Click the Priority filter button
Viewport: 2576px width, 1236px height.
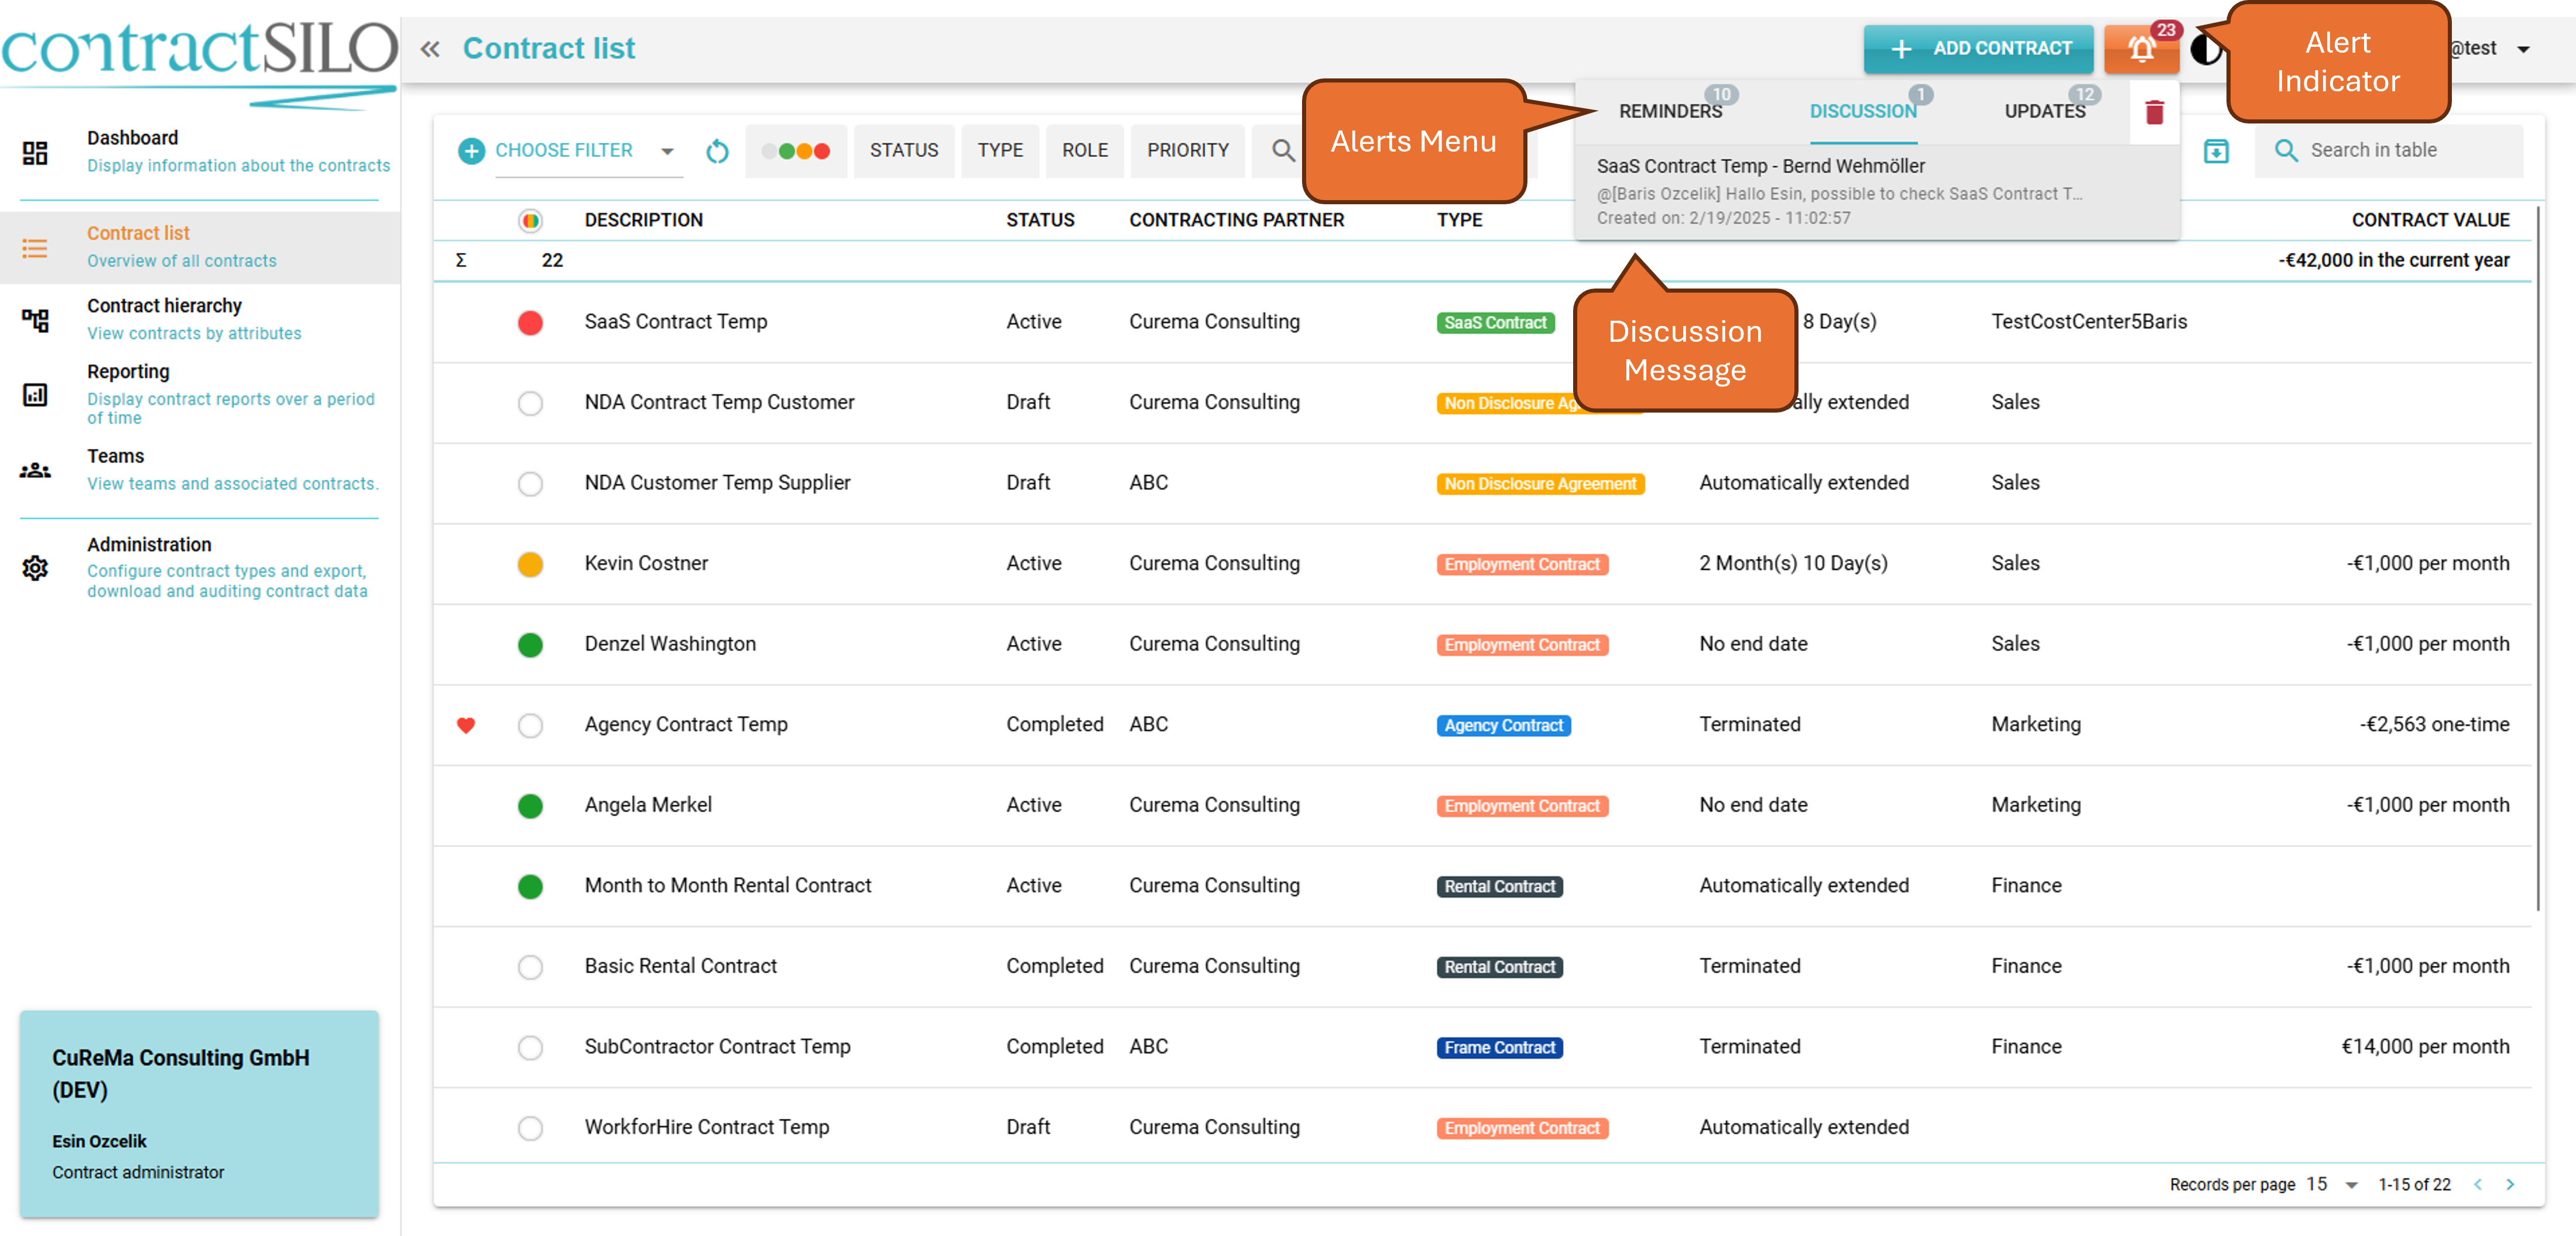(1187, 151)
